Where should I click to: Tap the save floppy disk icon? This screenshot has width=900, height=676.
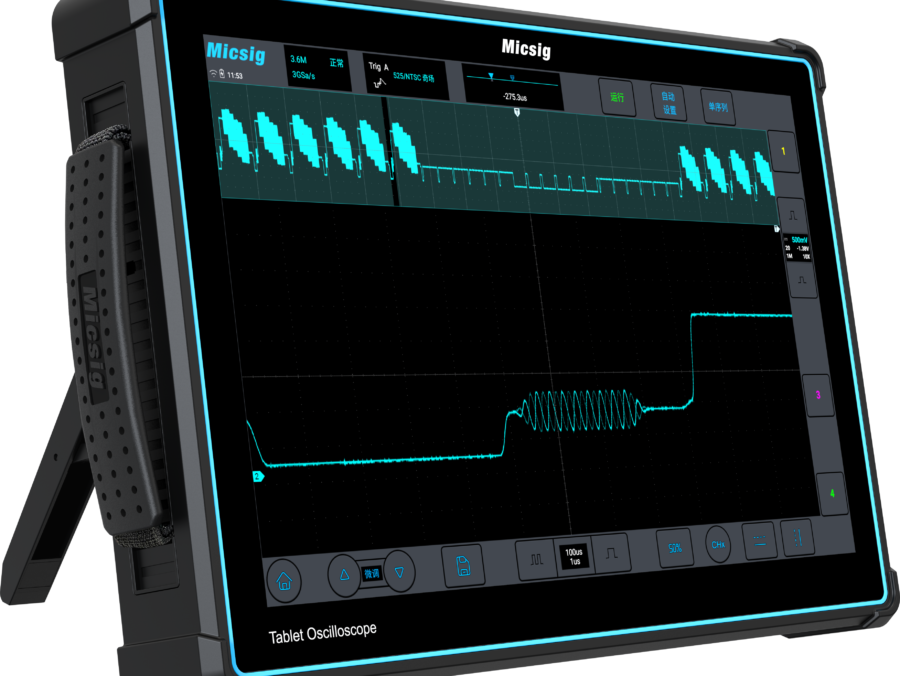click(462, 565)
